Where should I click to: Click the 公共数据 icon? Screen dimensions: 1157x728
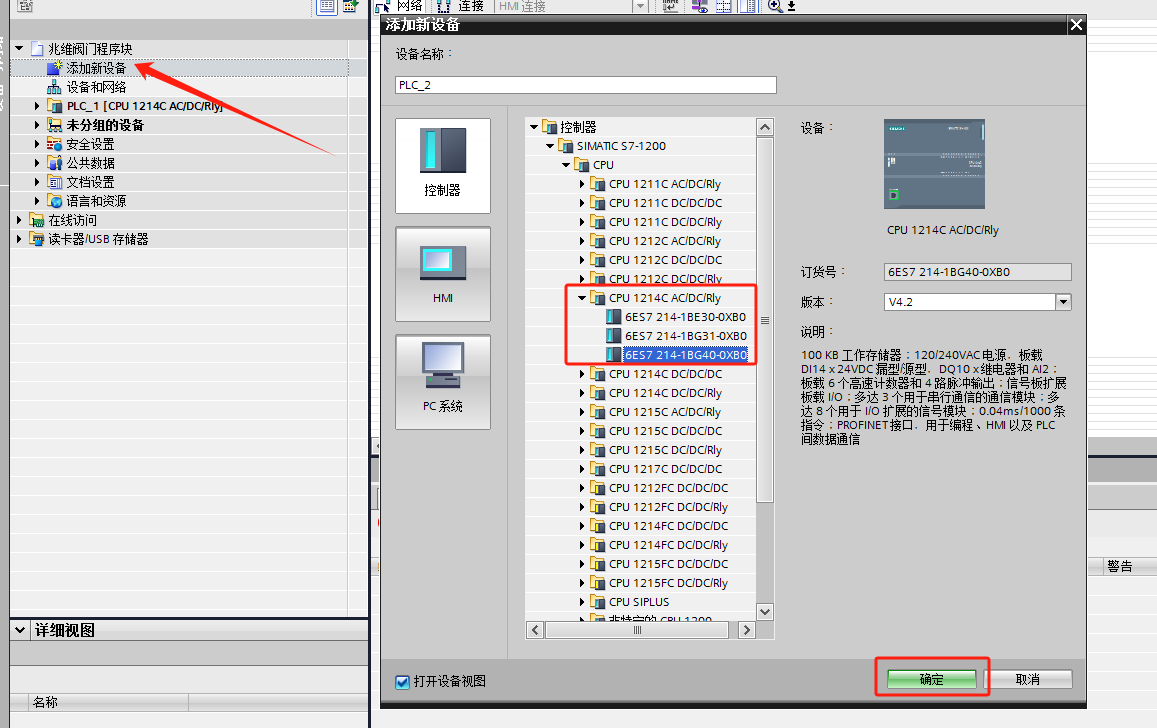click(54, 163)
